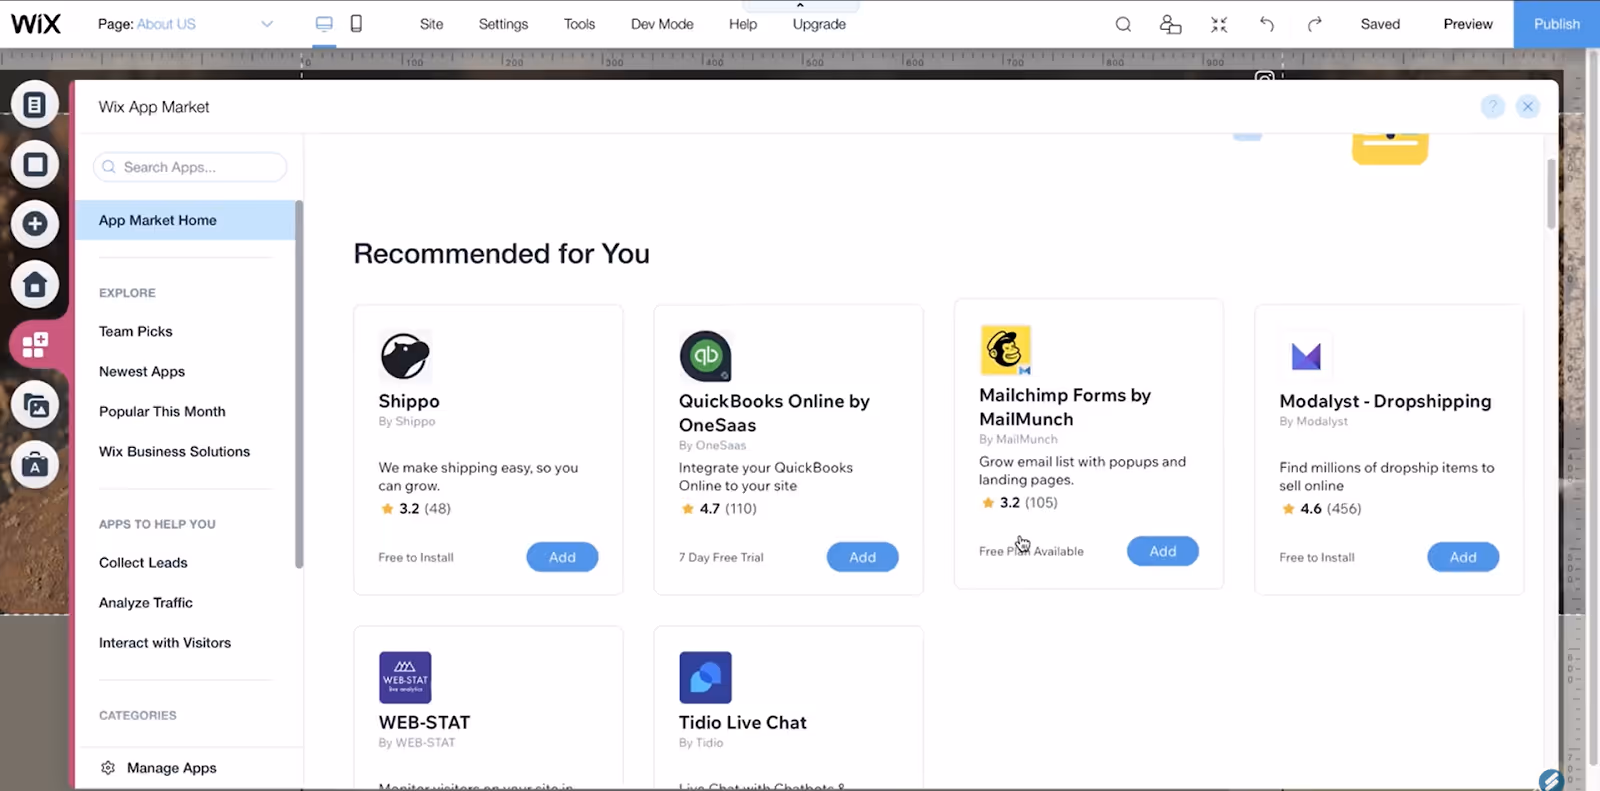Open the Upgrade menu item
Image resolution: width=1600 pixels, height=791 pixels.
819,24
